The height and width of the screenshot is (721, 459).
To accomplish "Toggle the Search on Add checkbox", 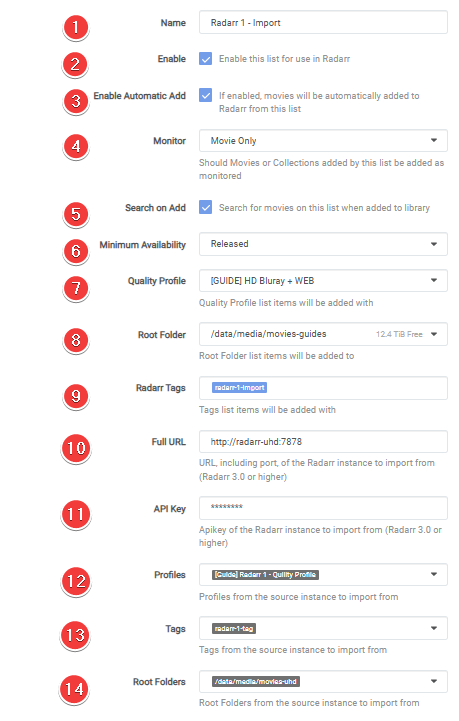I will point(205,207).
